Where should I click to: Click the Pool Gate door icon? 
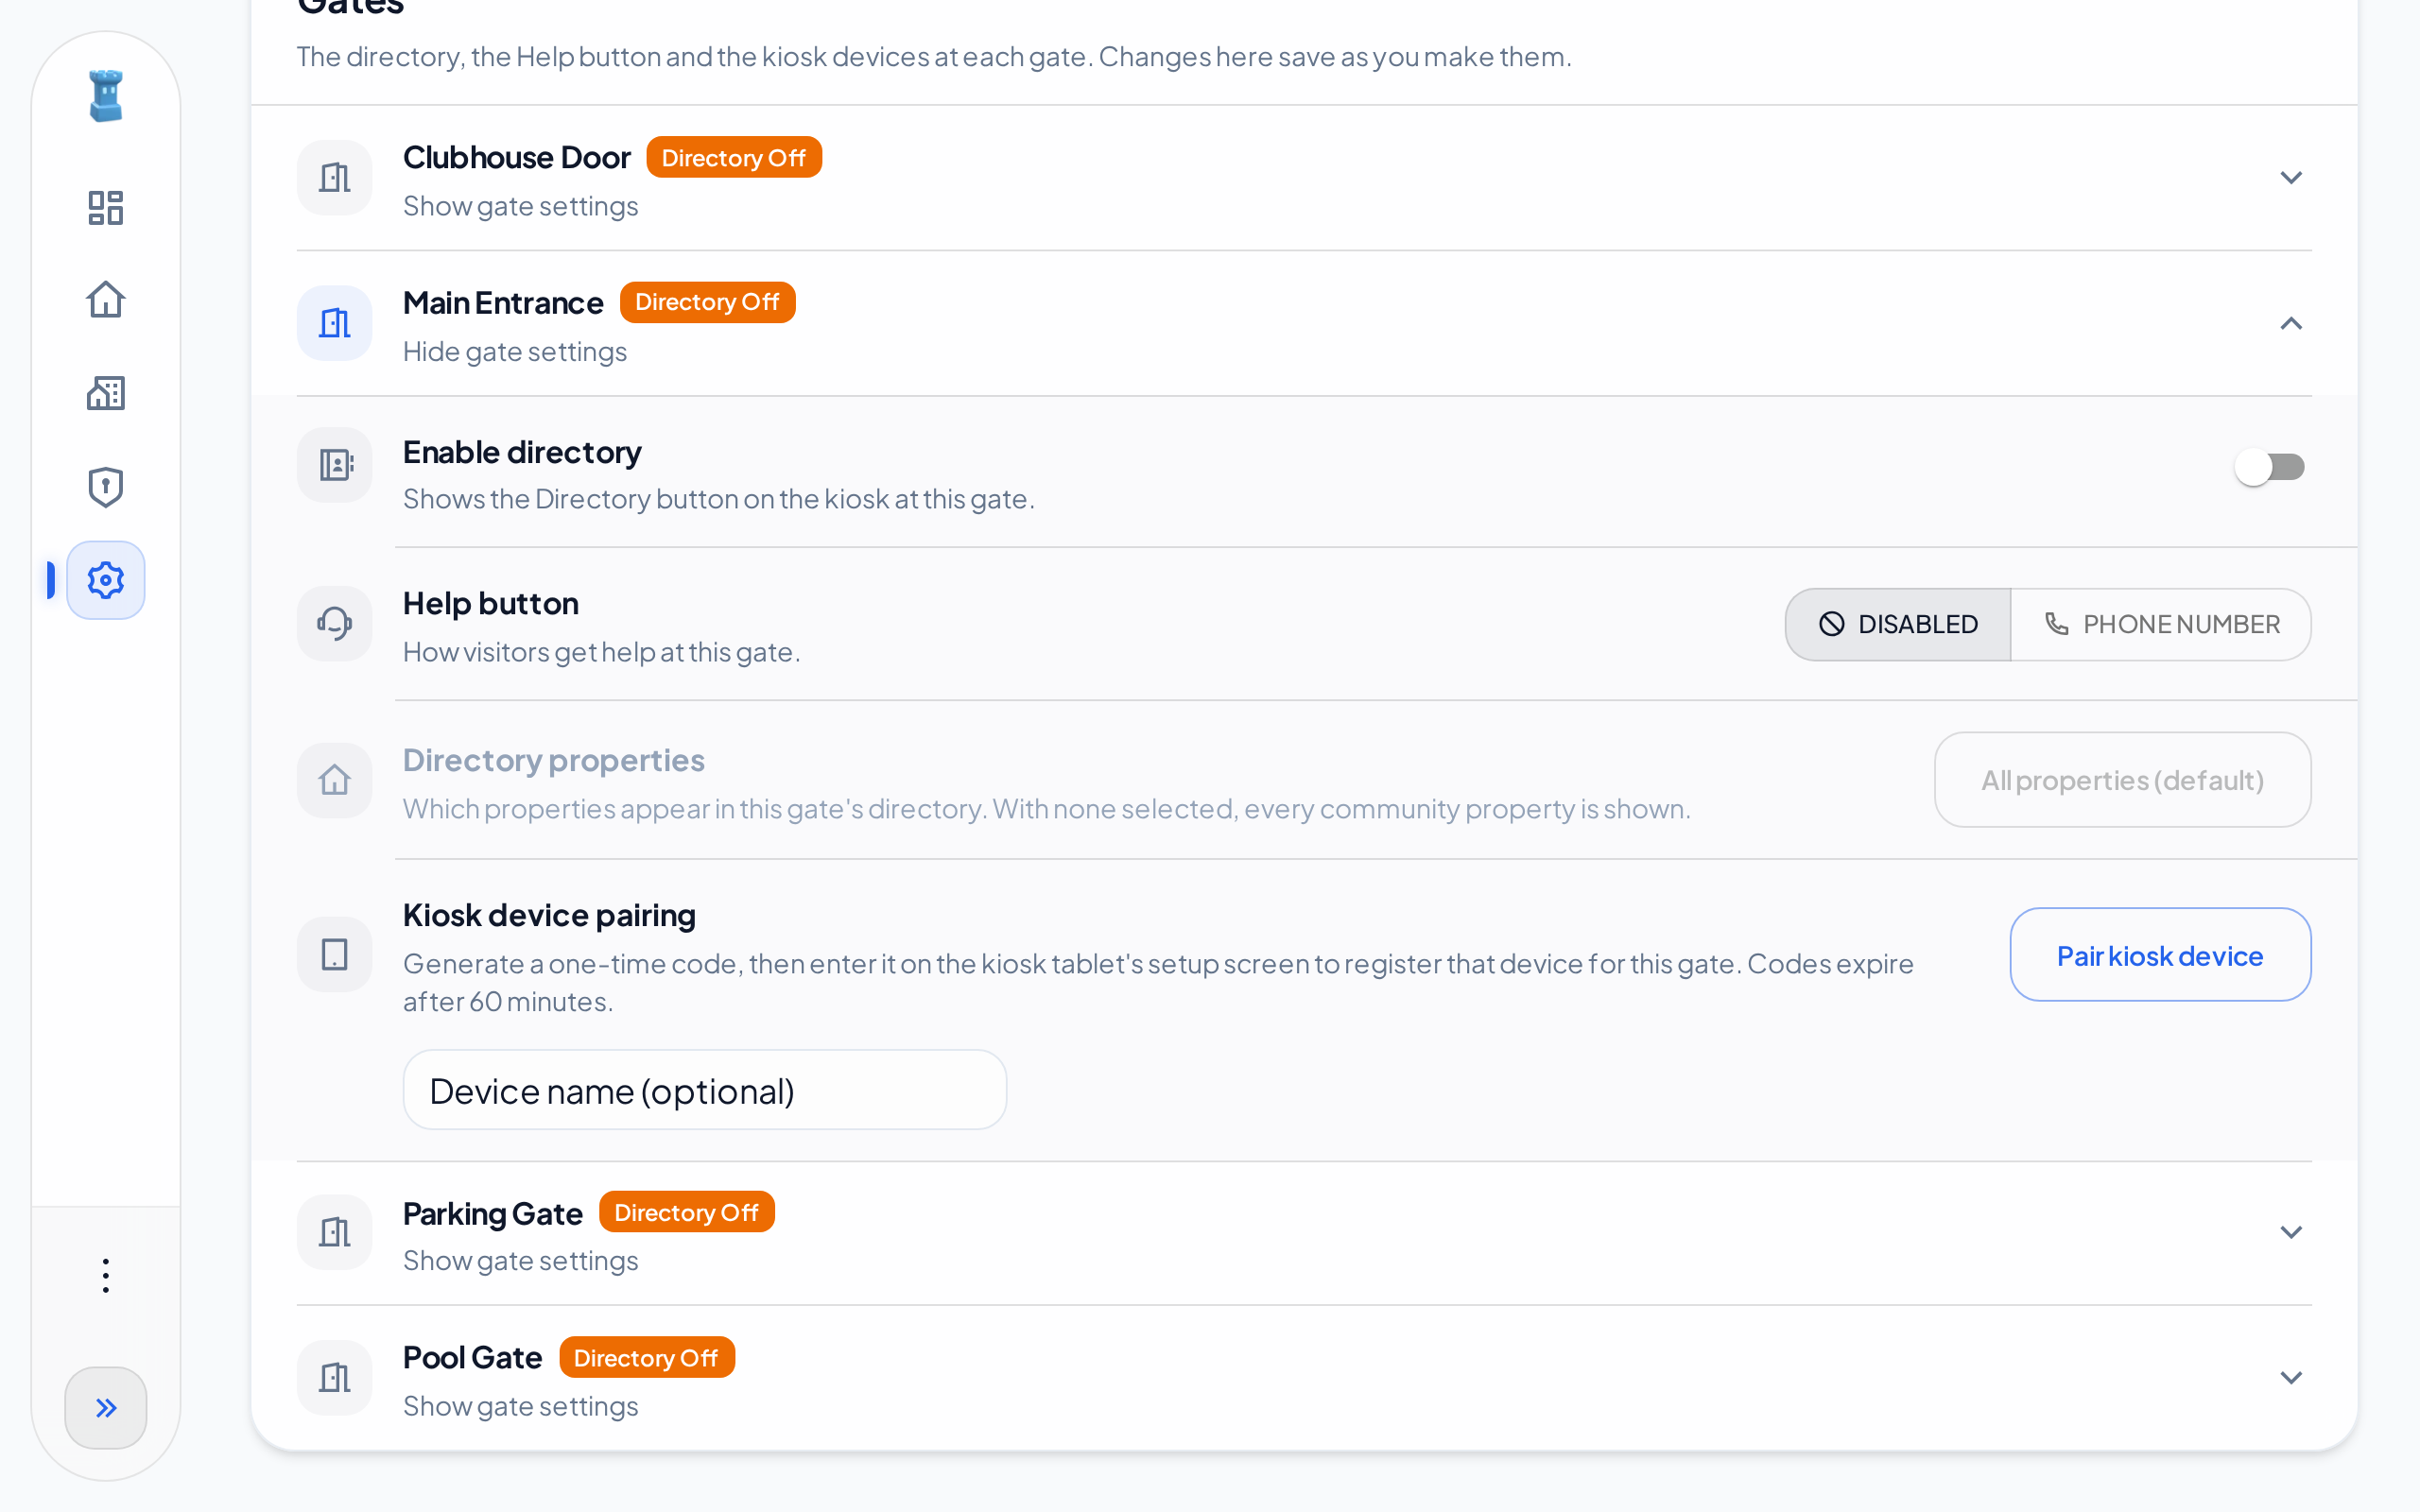[x=335, y=1378]
